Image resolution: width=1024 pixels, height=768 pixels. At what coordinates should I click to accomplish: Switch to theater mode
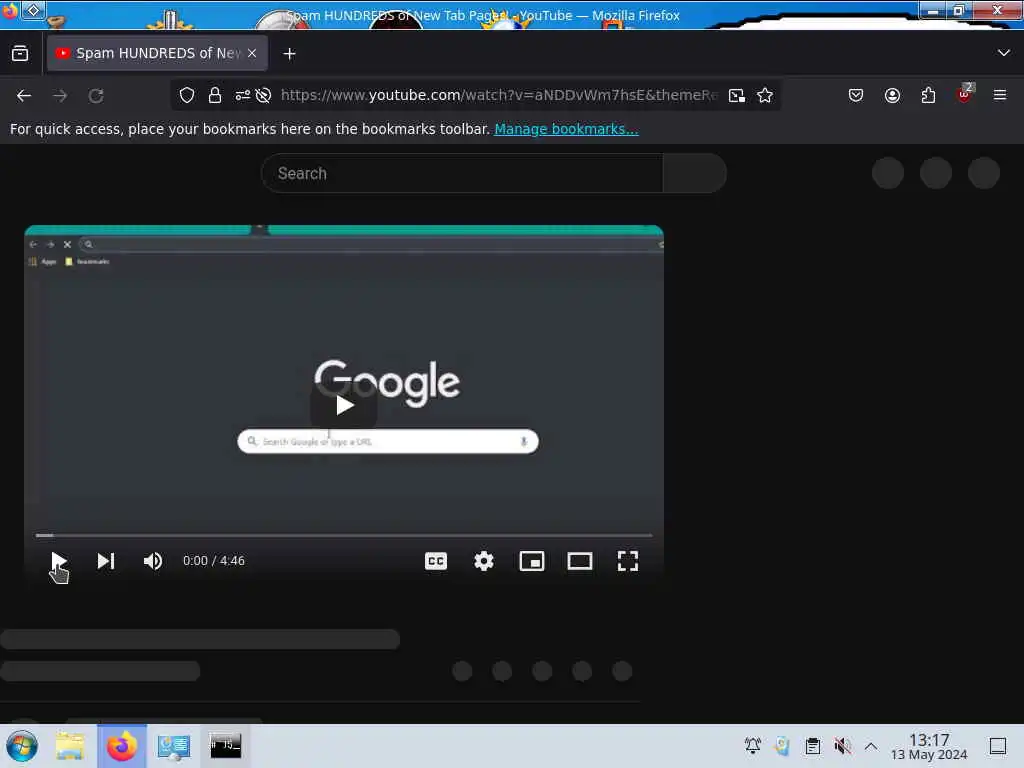click(x=579, y=561)
